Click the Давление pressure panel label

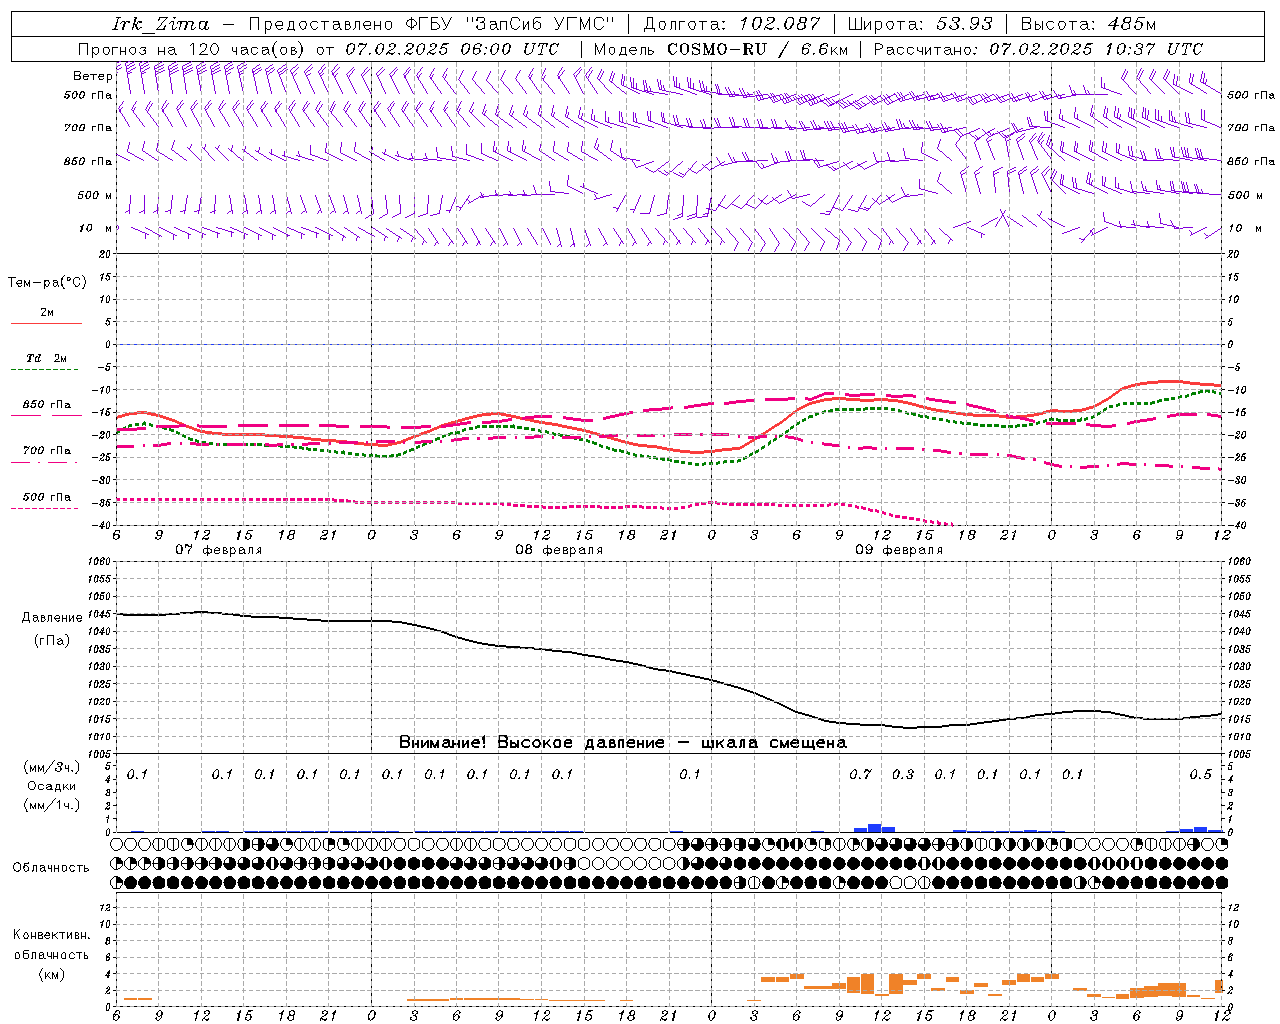tap(50, 618)
